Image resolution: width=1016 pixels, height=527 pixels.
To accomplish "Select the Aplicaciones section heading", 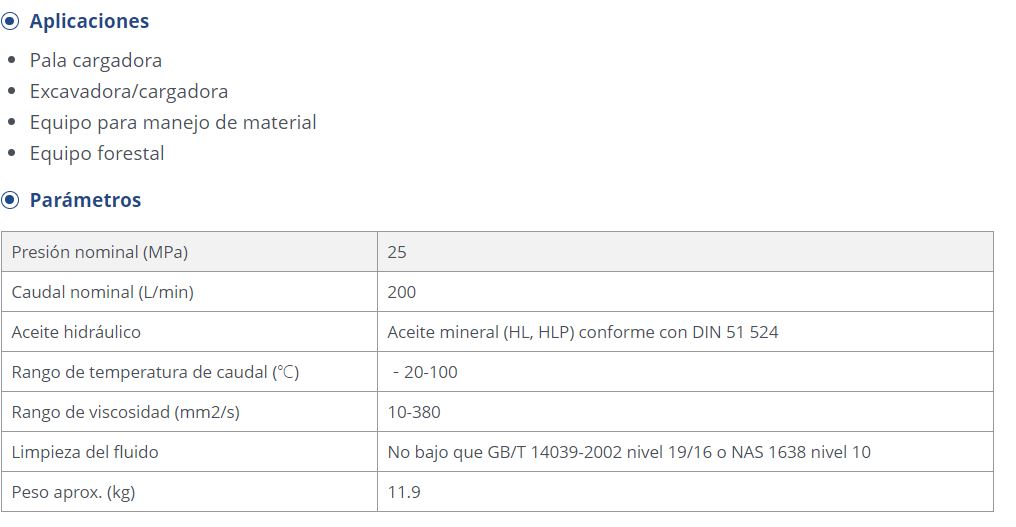I will point(89,21).
